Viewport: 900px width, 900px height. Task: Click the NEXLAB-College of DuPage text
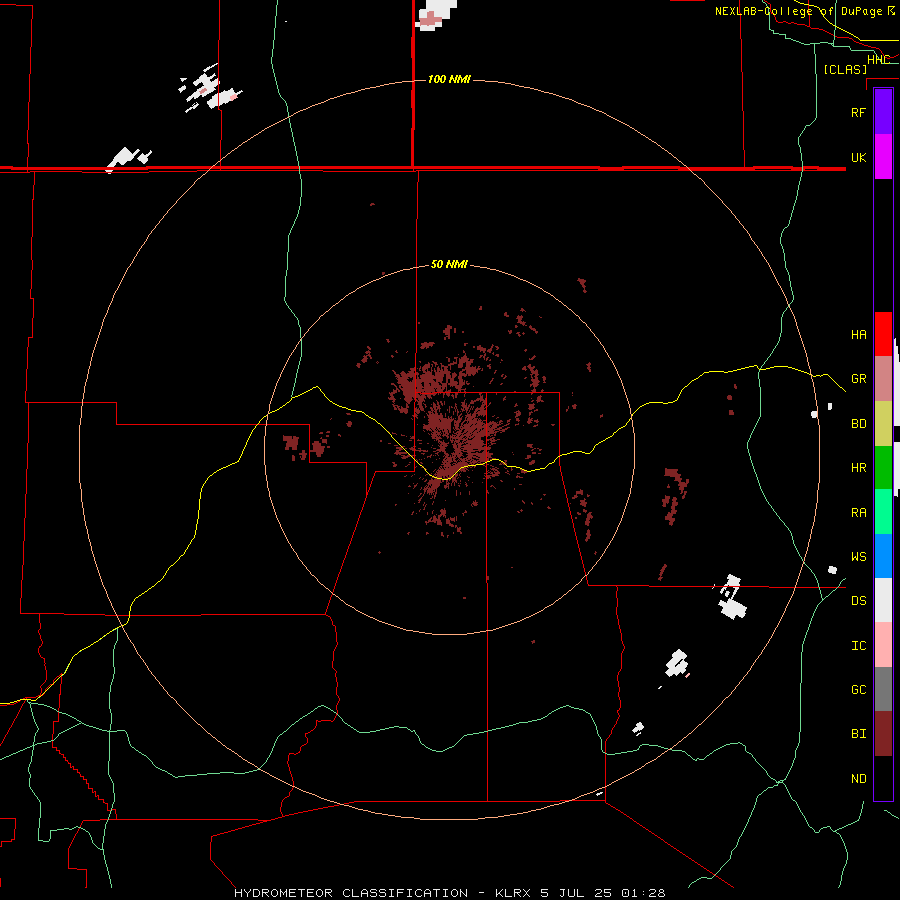point(798,11)
